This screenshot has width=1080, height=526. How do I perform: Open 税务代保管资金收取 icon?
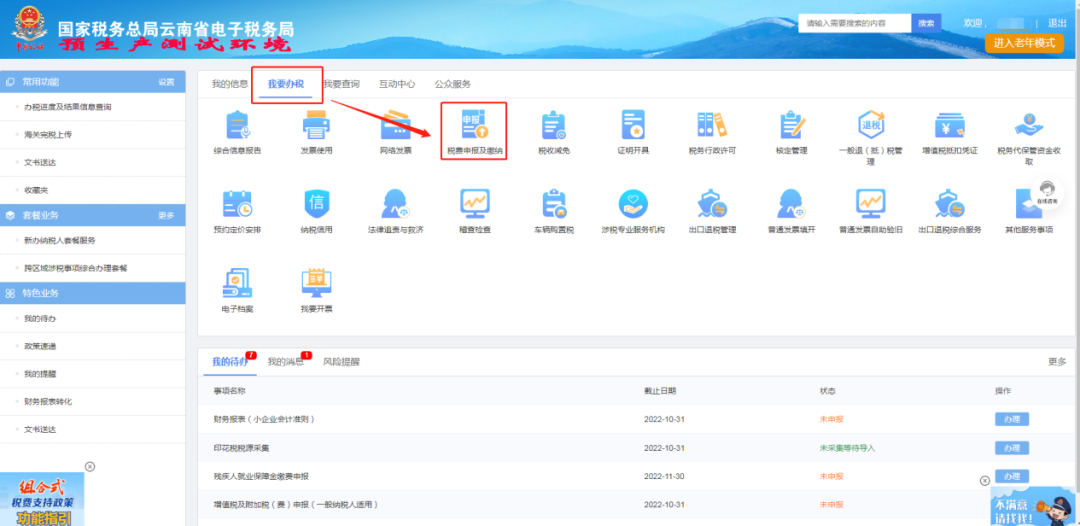[1029, 125]
